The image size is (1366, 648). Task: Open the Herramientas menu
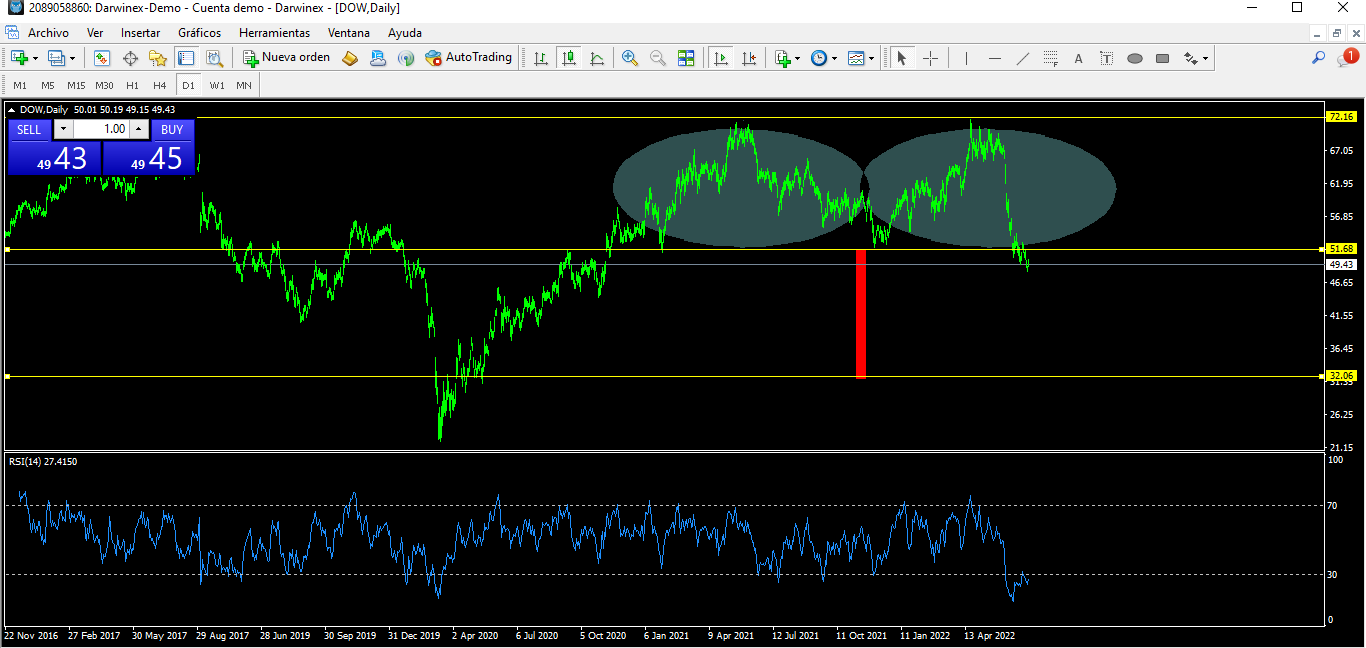point(274,32)
